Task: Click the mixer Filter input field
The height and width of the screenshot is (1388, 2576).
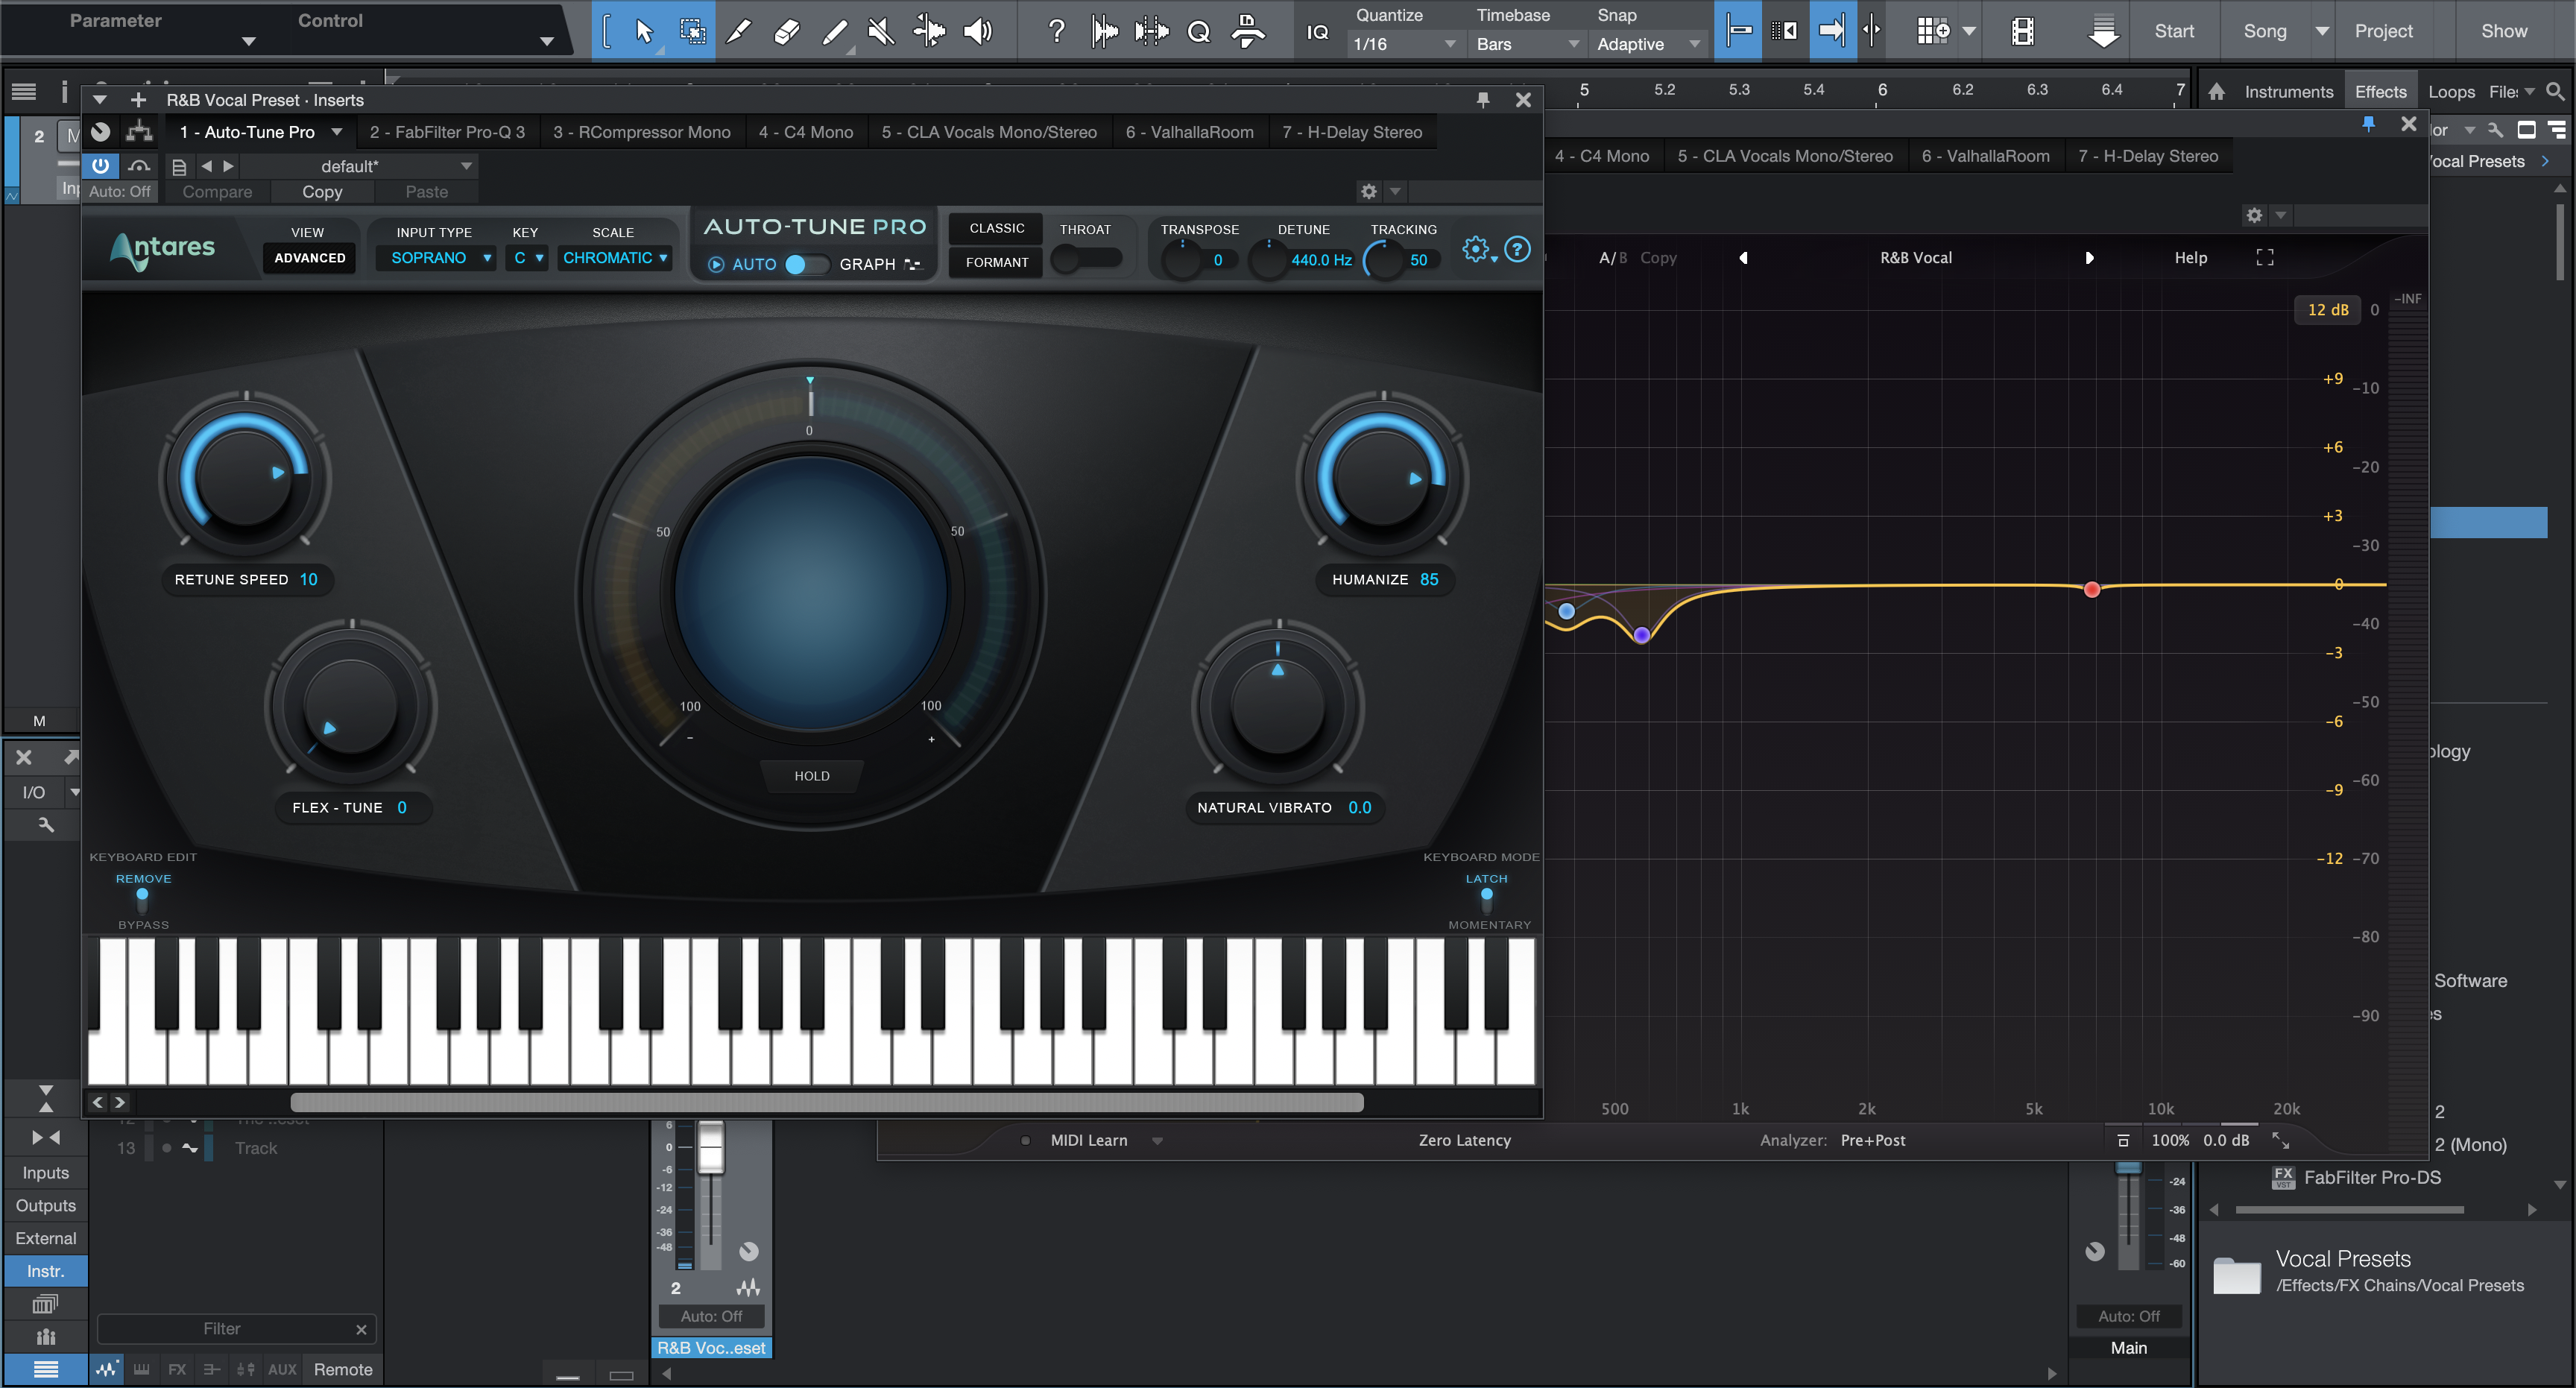Action: [223, 1328]
